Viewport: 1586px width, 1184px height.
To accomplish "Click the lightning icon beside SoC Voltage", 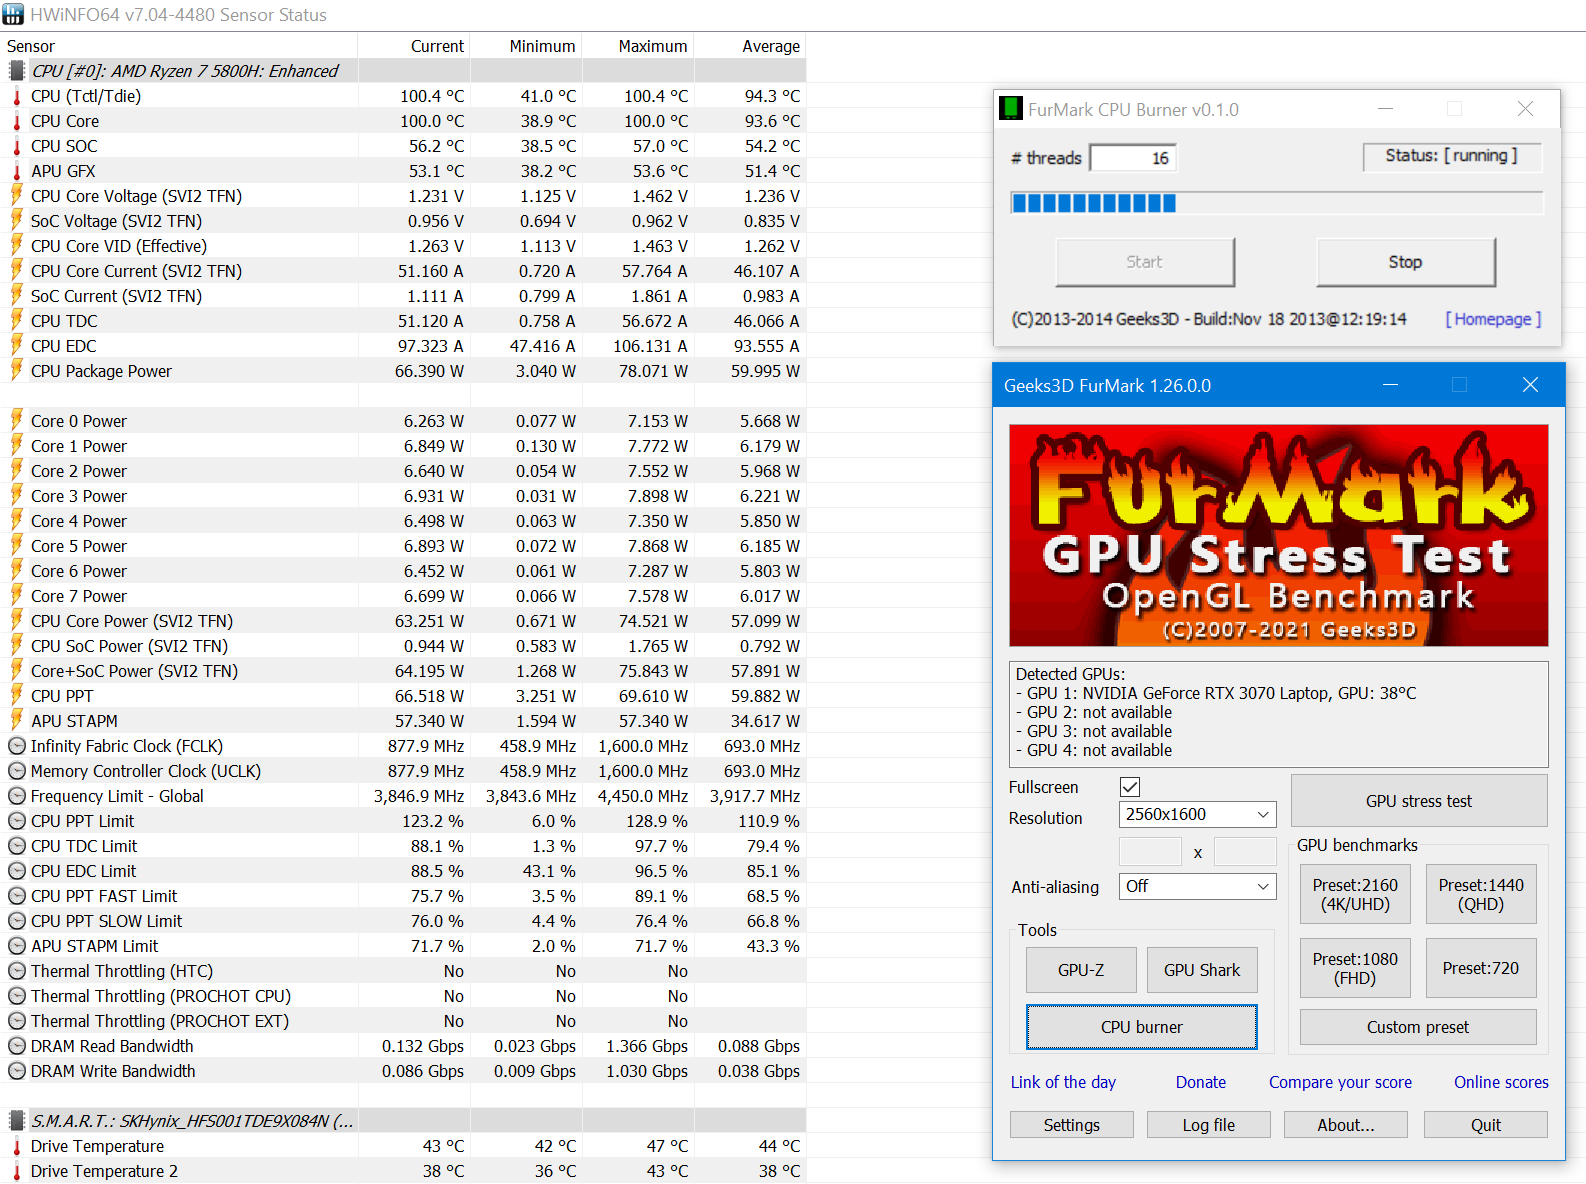I will click(x=16, y=220).
